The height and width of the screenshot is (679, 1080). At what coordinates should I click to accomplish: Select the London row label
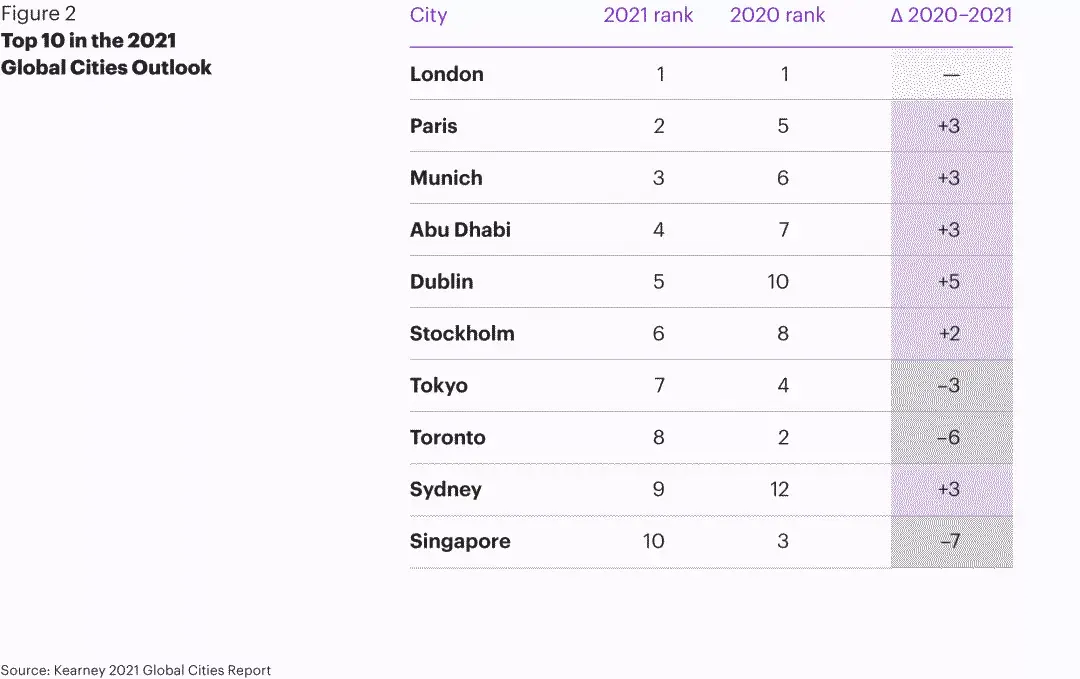pos(446,74)
